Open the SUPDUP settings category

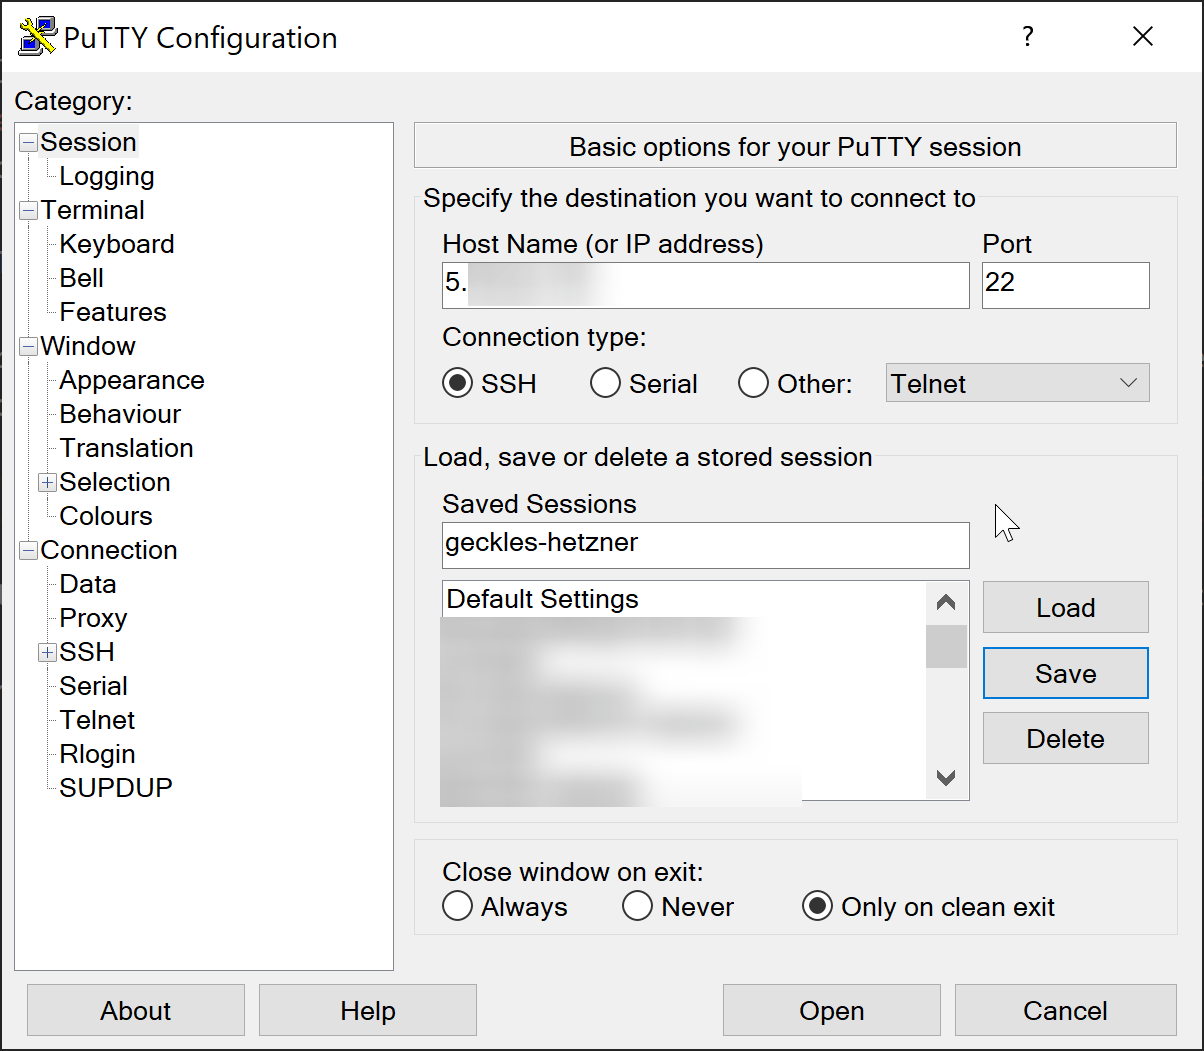116,788
